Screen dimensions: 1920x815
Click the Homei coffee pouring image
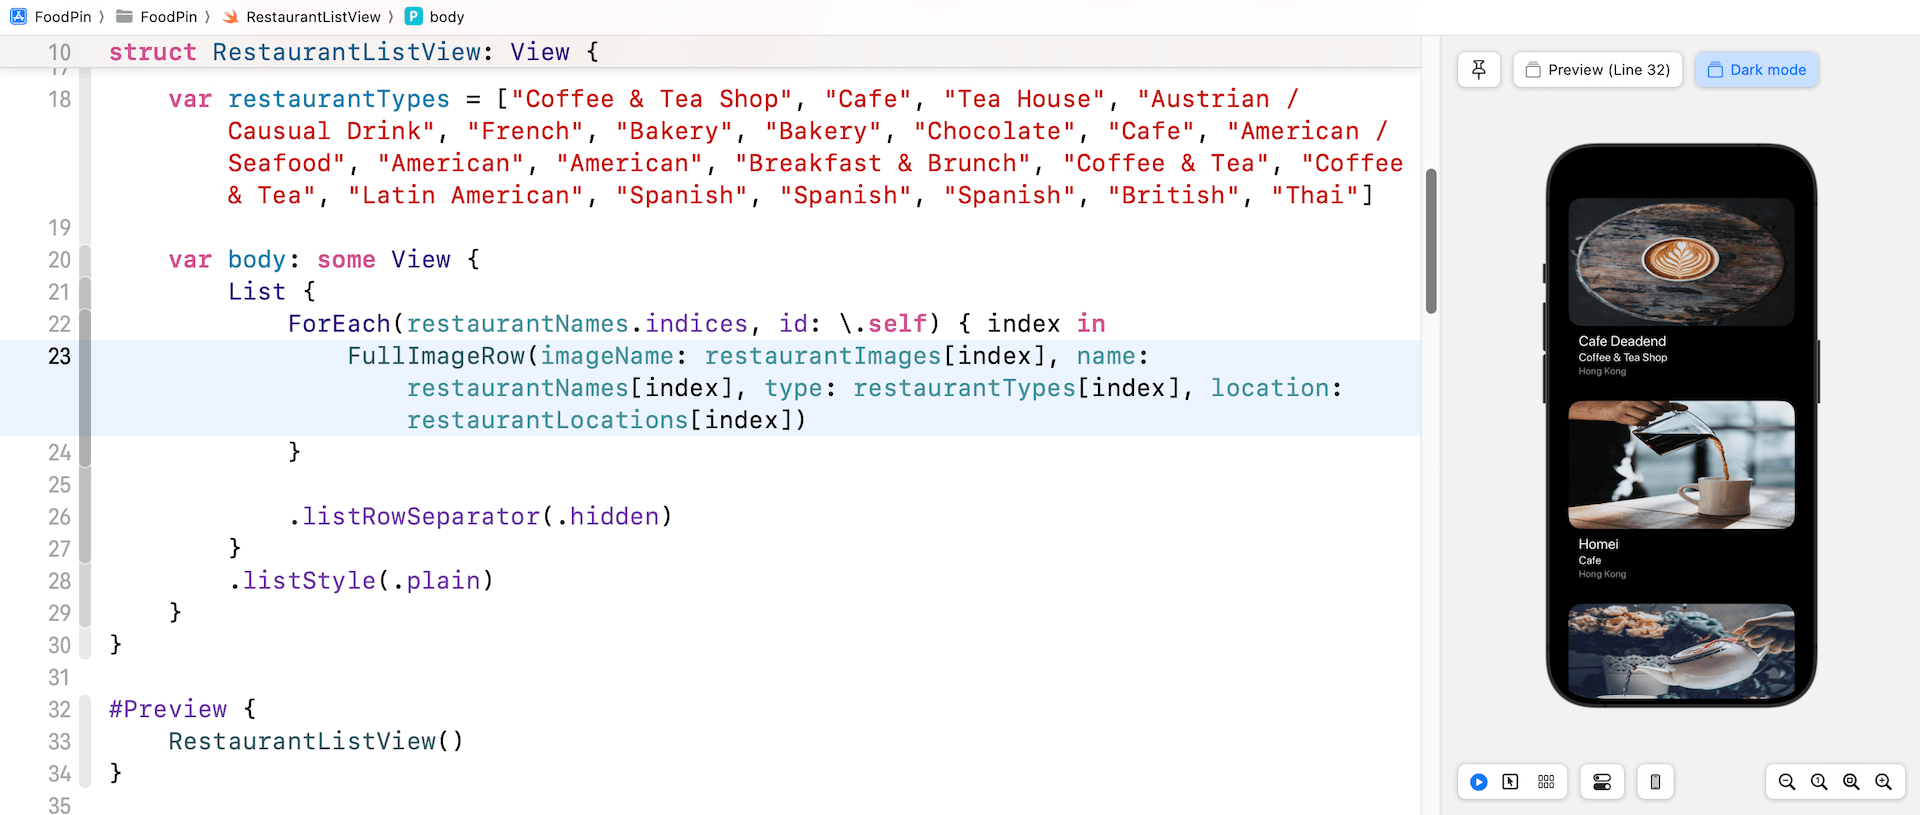[x=1681, y=464]
